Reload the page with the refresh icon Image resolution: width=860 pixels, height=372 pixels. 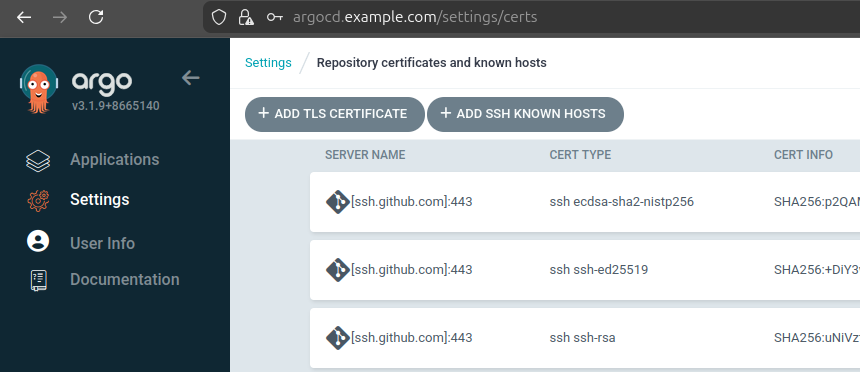click(x=96, y=18)
